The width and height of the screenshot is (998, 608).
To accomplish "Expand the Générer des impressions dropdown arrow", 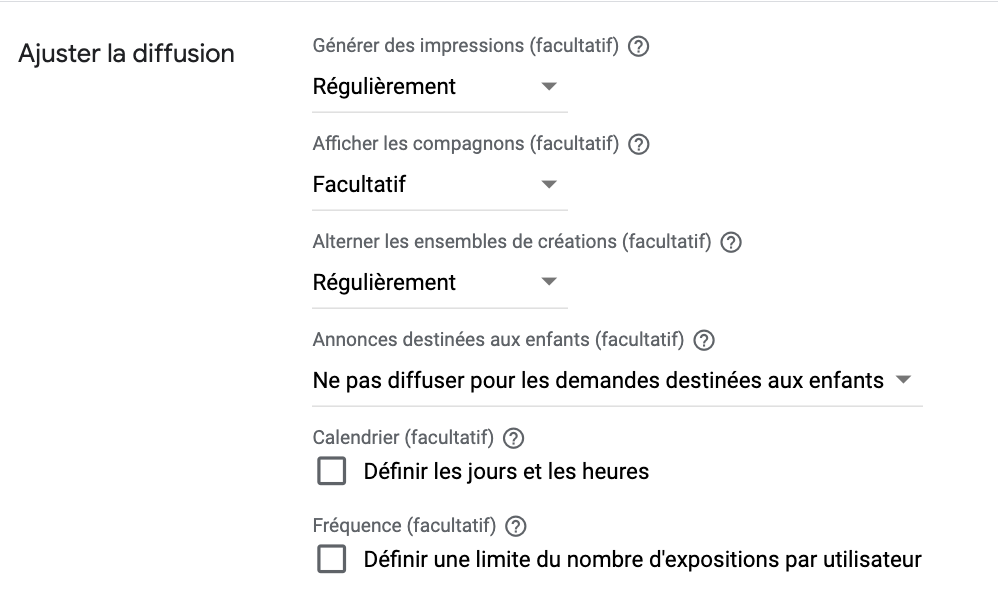I will point(549,87).
